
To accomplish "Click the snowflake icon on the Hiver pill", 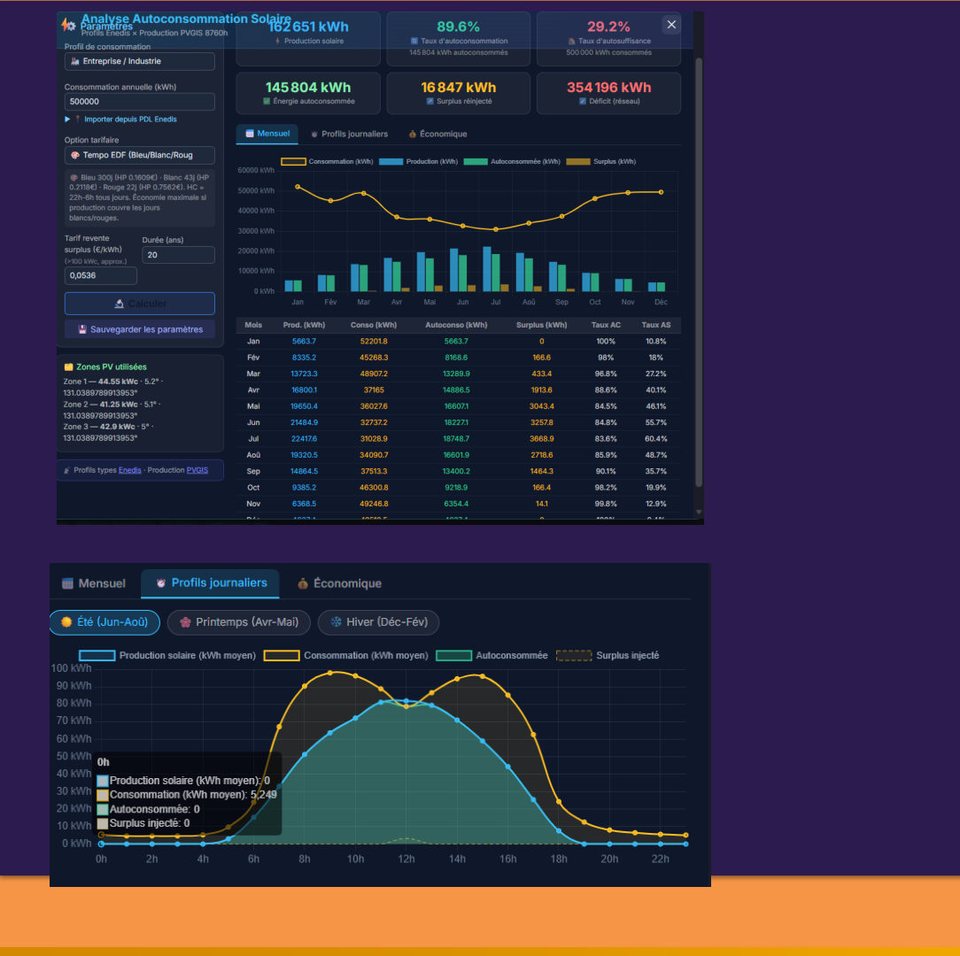I will pyautogui.click(x=335, y=622).
